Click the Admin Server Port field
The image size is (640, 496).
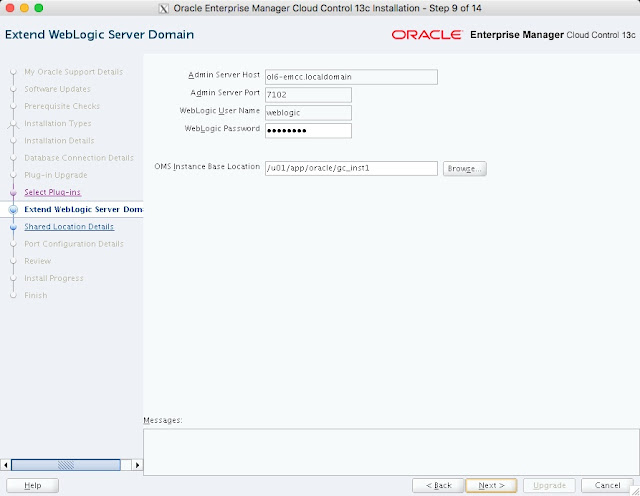[308, 95]
